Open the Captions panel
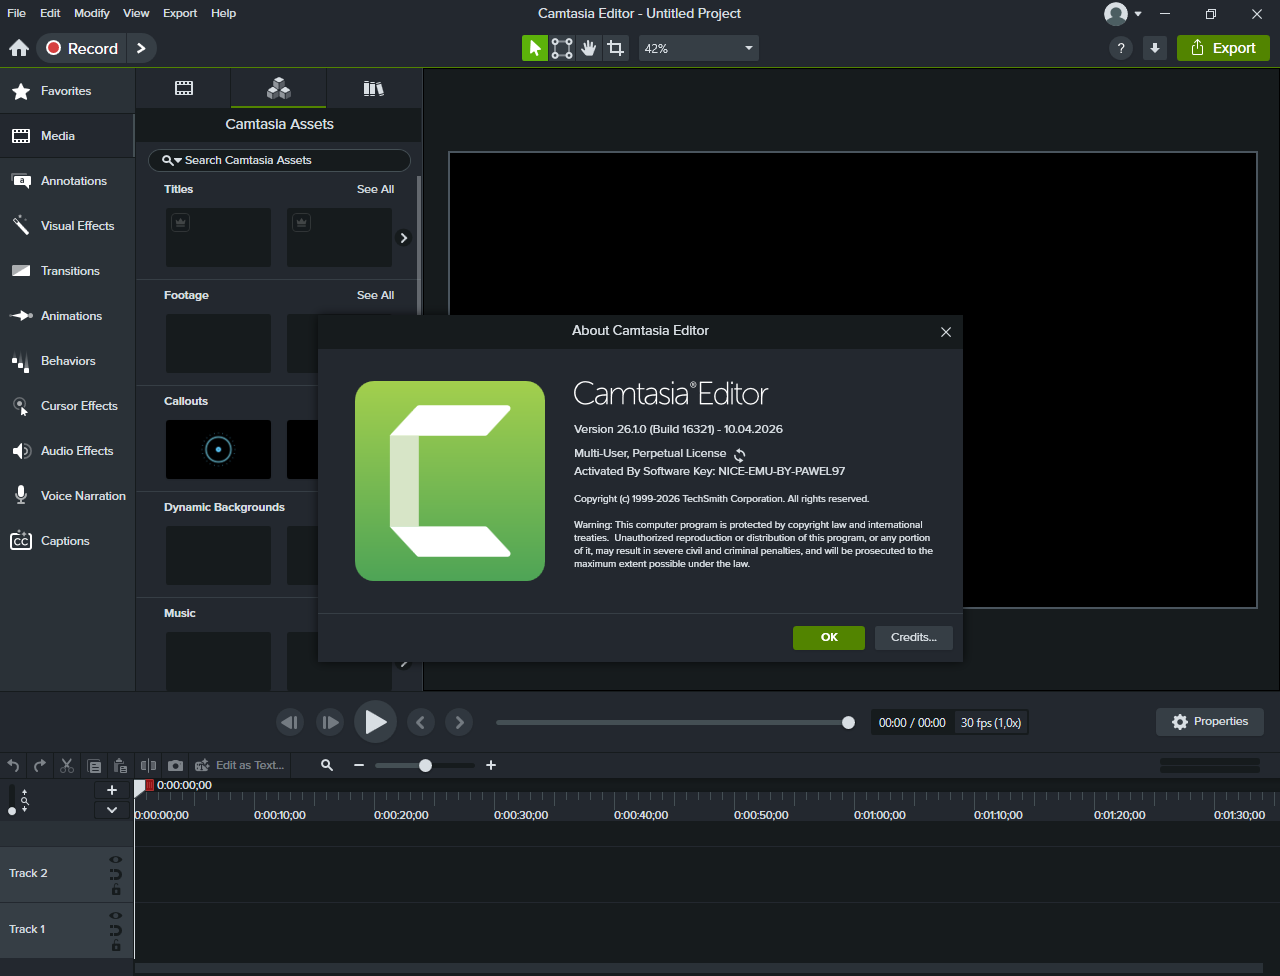1280x976 pixels. pos(67,541)
